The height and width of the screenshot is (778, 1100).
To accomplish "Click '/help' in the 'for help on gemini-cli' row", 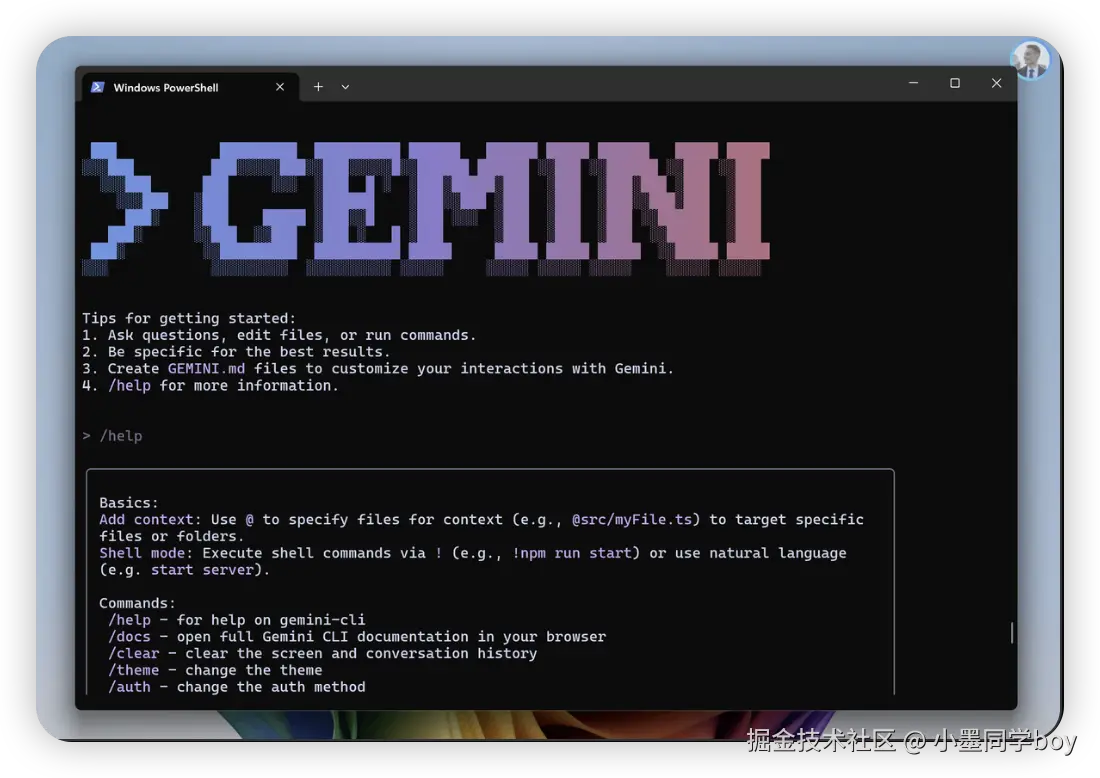I will [x=129, y=619].
